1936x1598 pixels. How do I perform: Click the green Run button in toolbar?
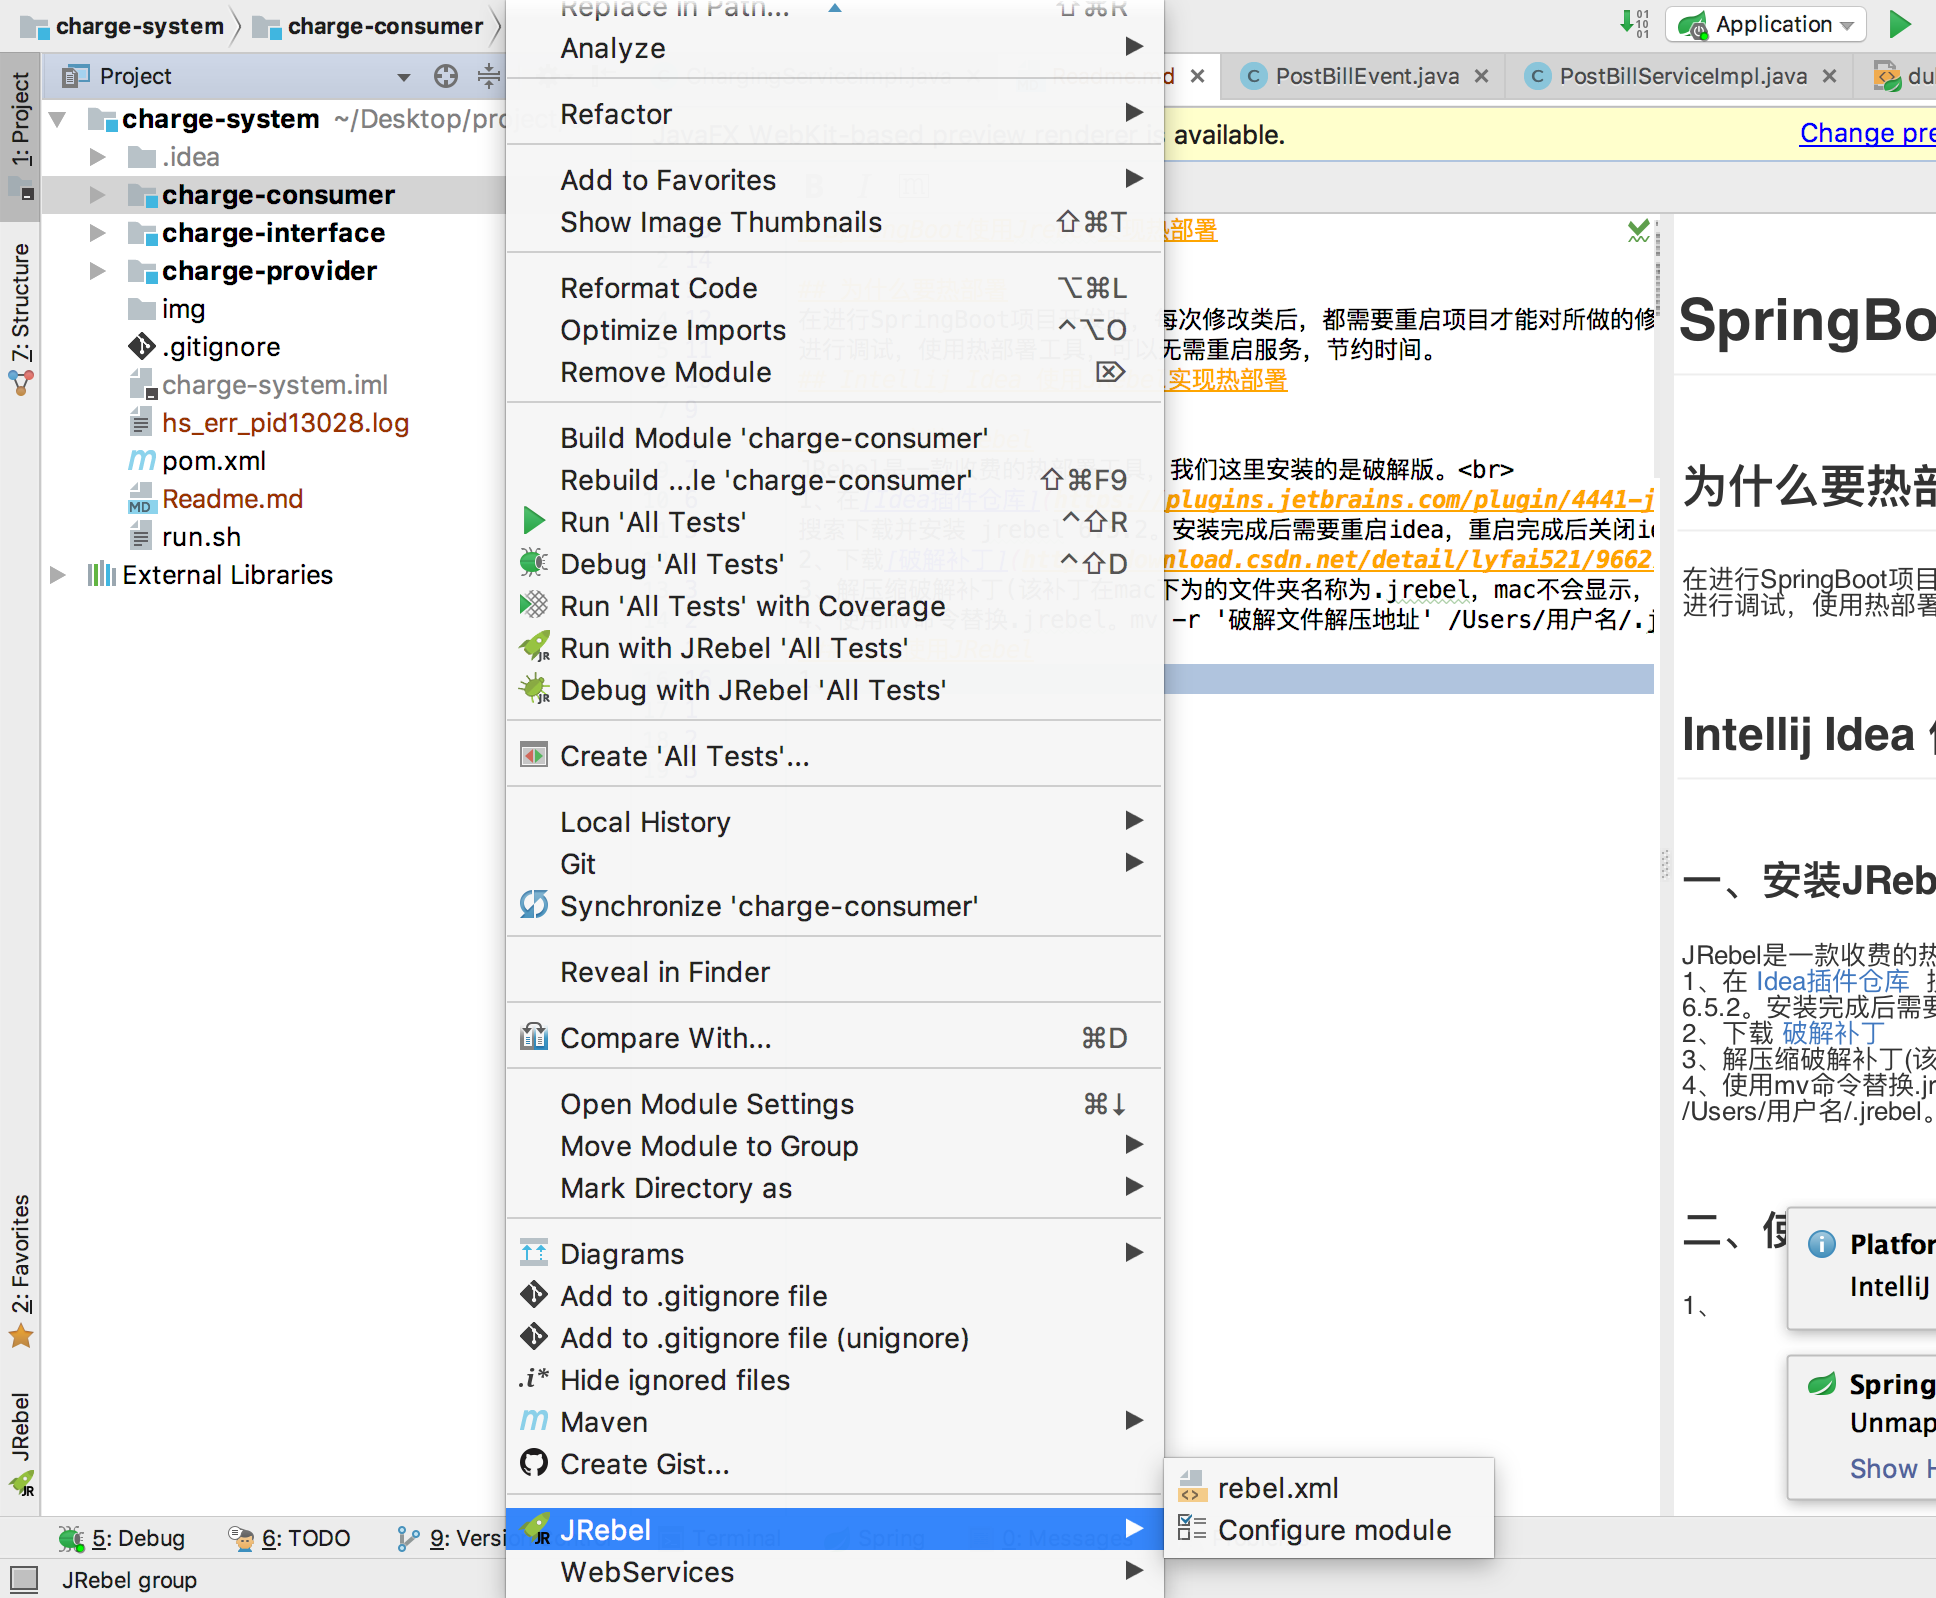pos(1900,24)
